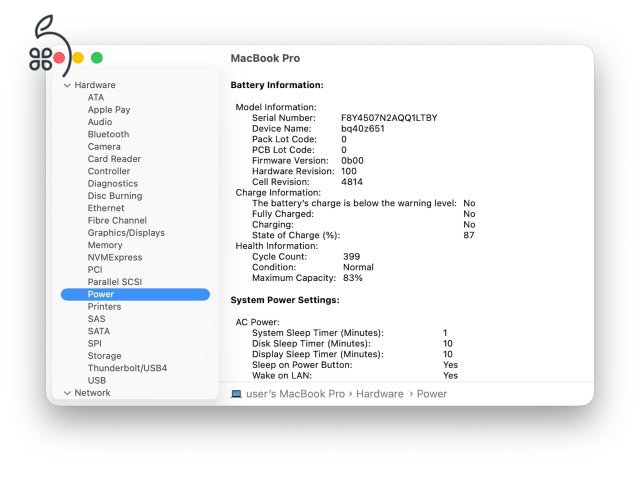The image size is (640, 480).
Task: Collapse the Hardware section chevron
Action: pyautogui.click(x=67, y=85)
